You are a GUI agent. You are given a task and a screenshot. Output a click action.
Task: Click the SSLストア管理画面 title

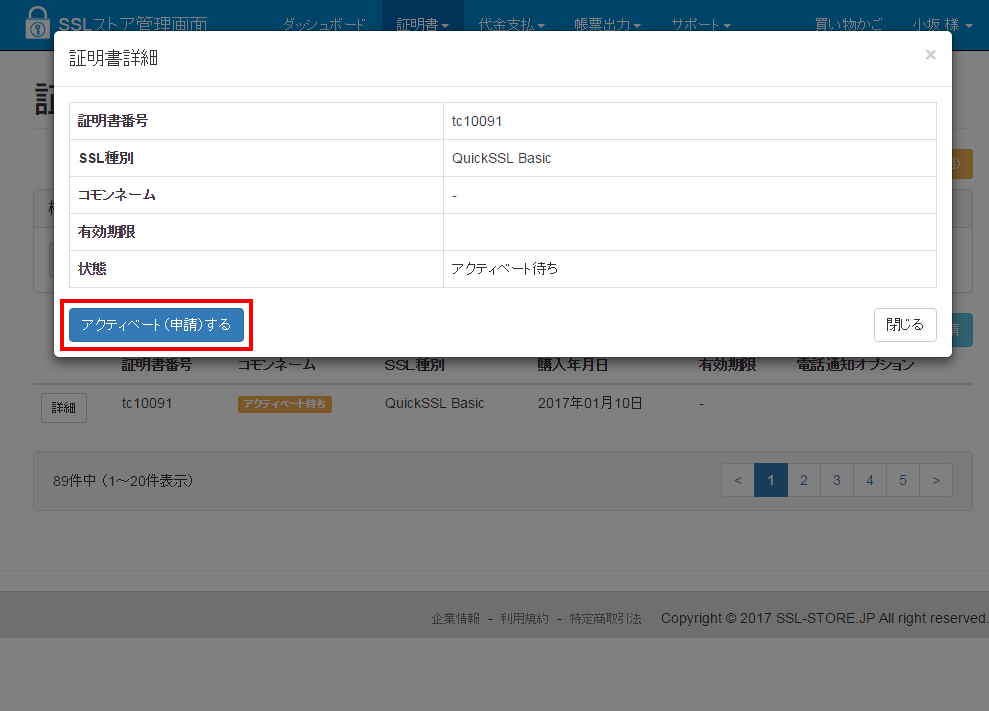click(x=132, y=25)
